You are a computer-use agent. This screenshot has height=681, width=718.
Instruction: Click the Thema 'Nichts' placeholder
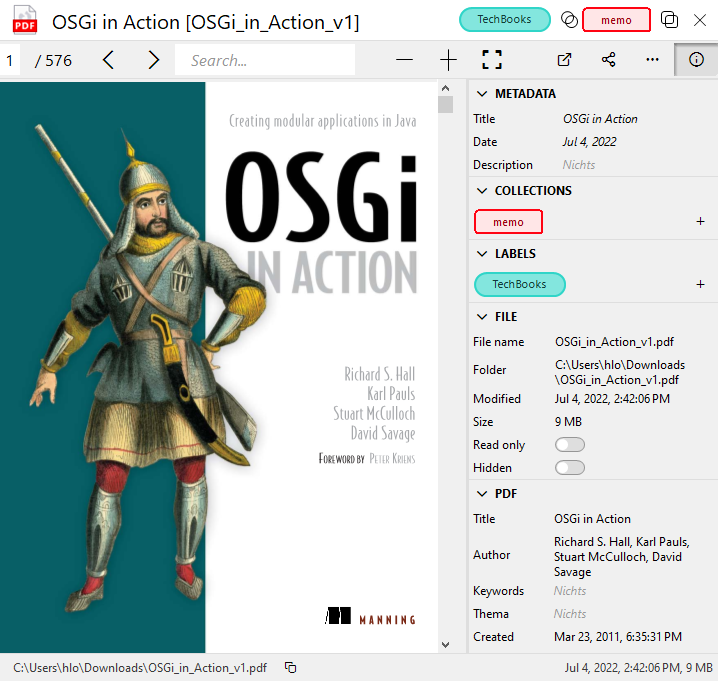pos(570,614)
